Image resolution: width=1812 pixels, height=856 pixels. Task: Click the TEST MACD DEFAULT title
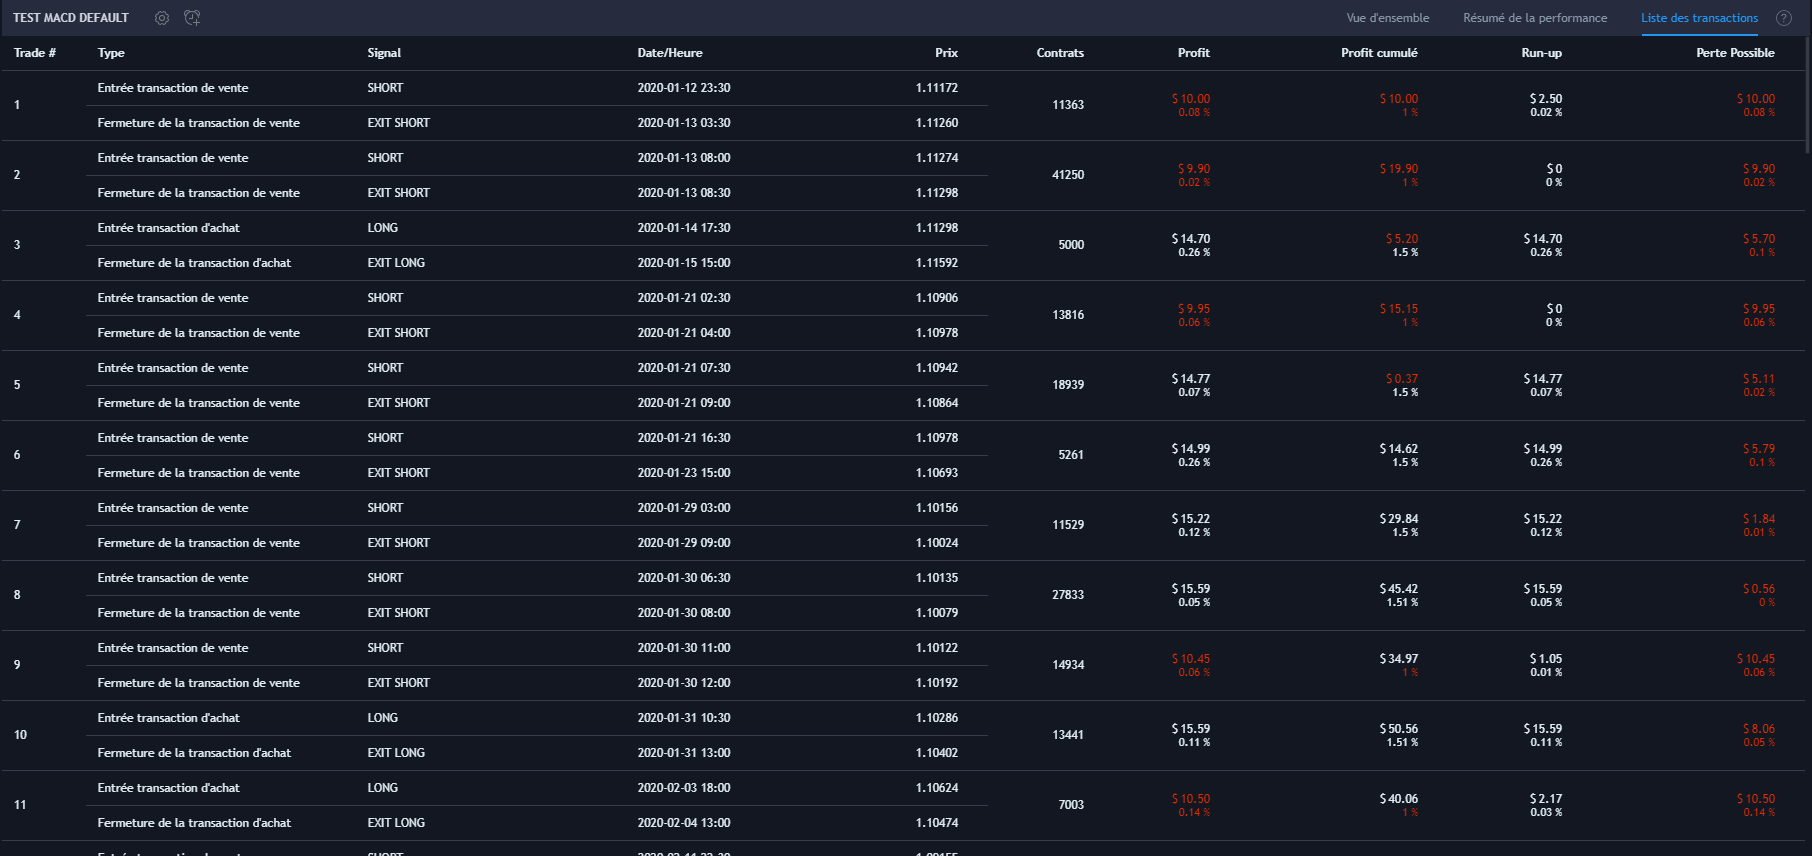tap(71, 18)
